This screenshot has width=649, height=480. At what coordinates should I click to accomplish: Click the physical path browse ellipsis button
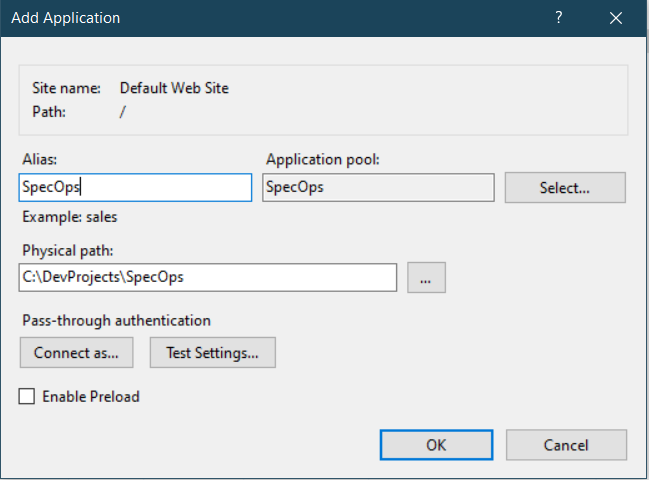(x=426, y=278)
